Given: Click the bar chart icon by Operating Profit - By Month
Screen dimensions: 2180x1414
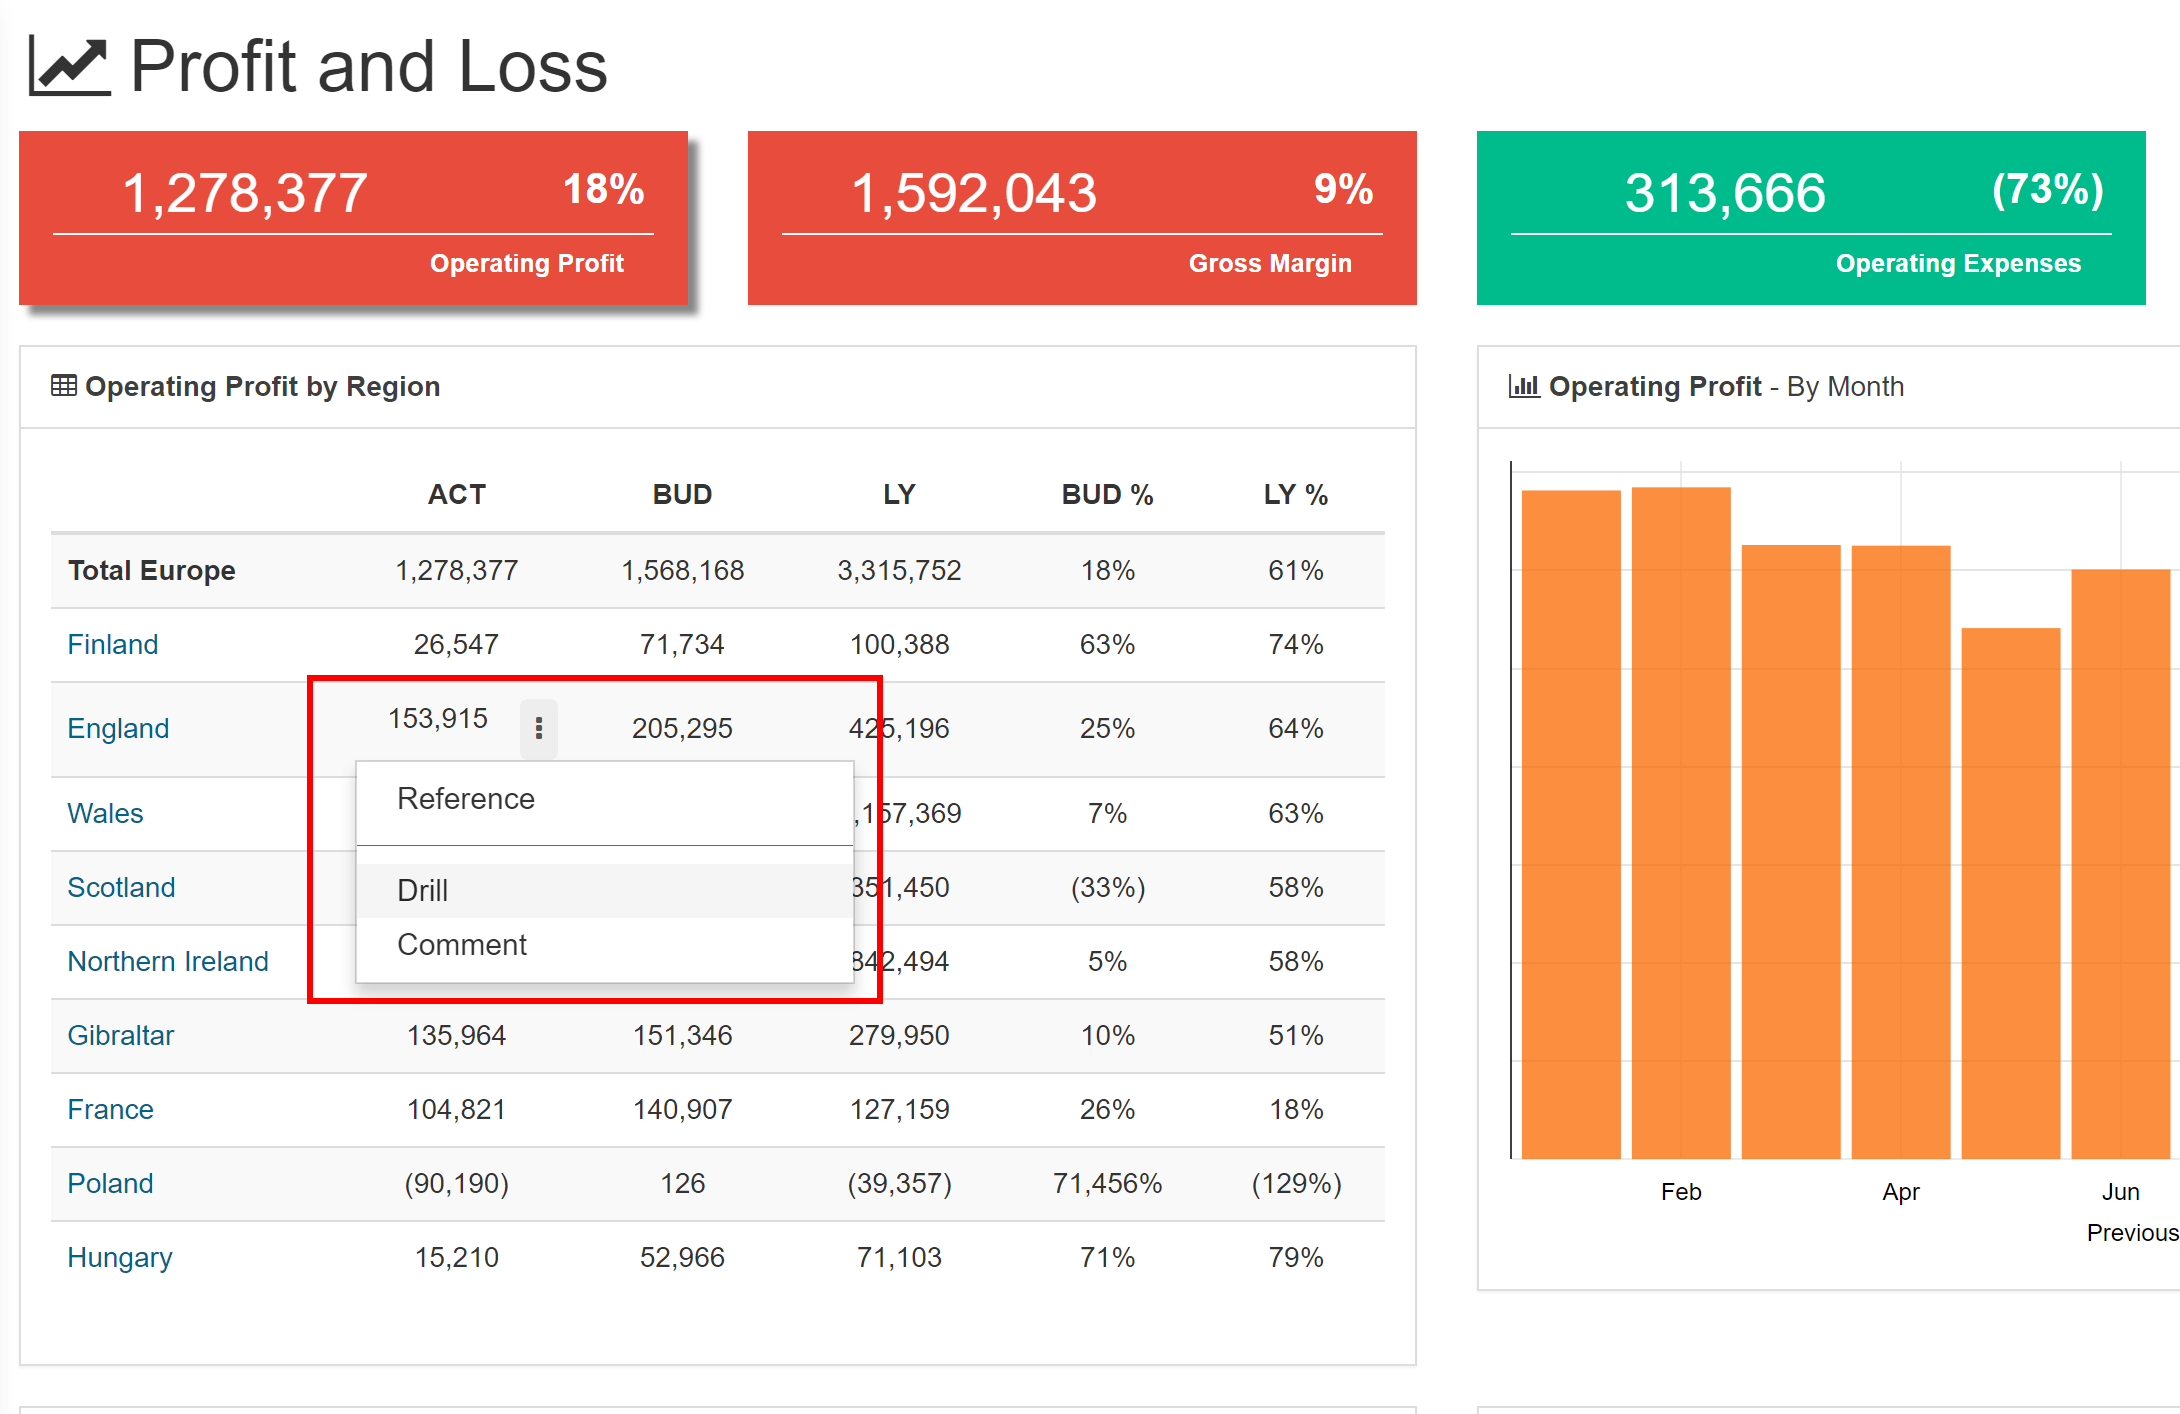Looking at the screenshot, I should click(x=1524, y=386).
